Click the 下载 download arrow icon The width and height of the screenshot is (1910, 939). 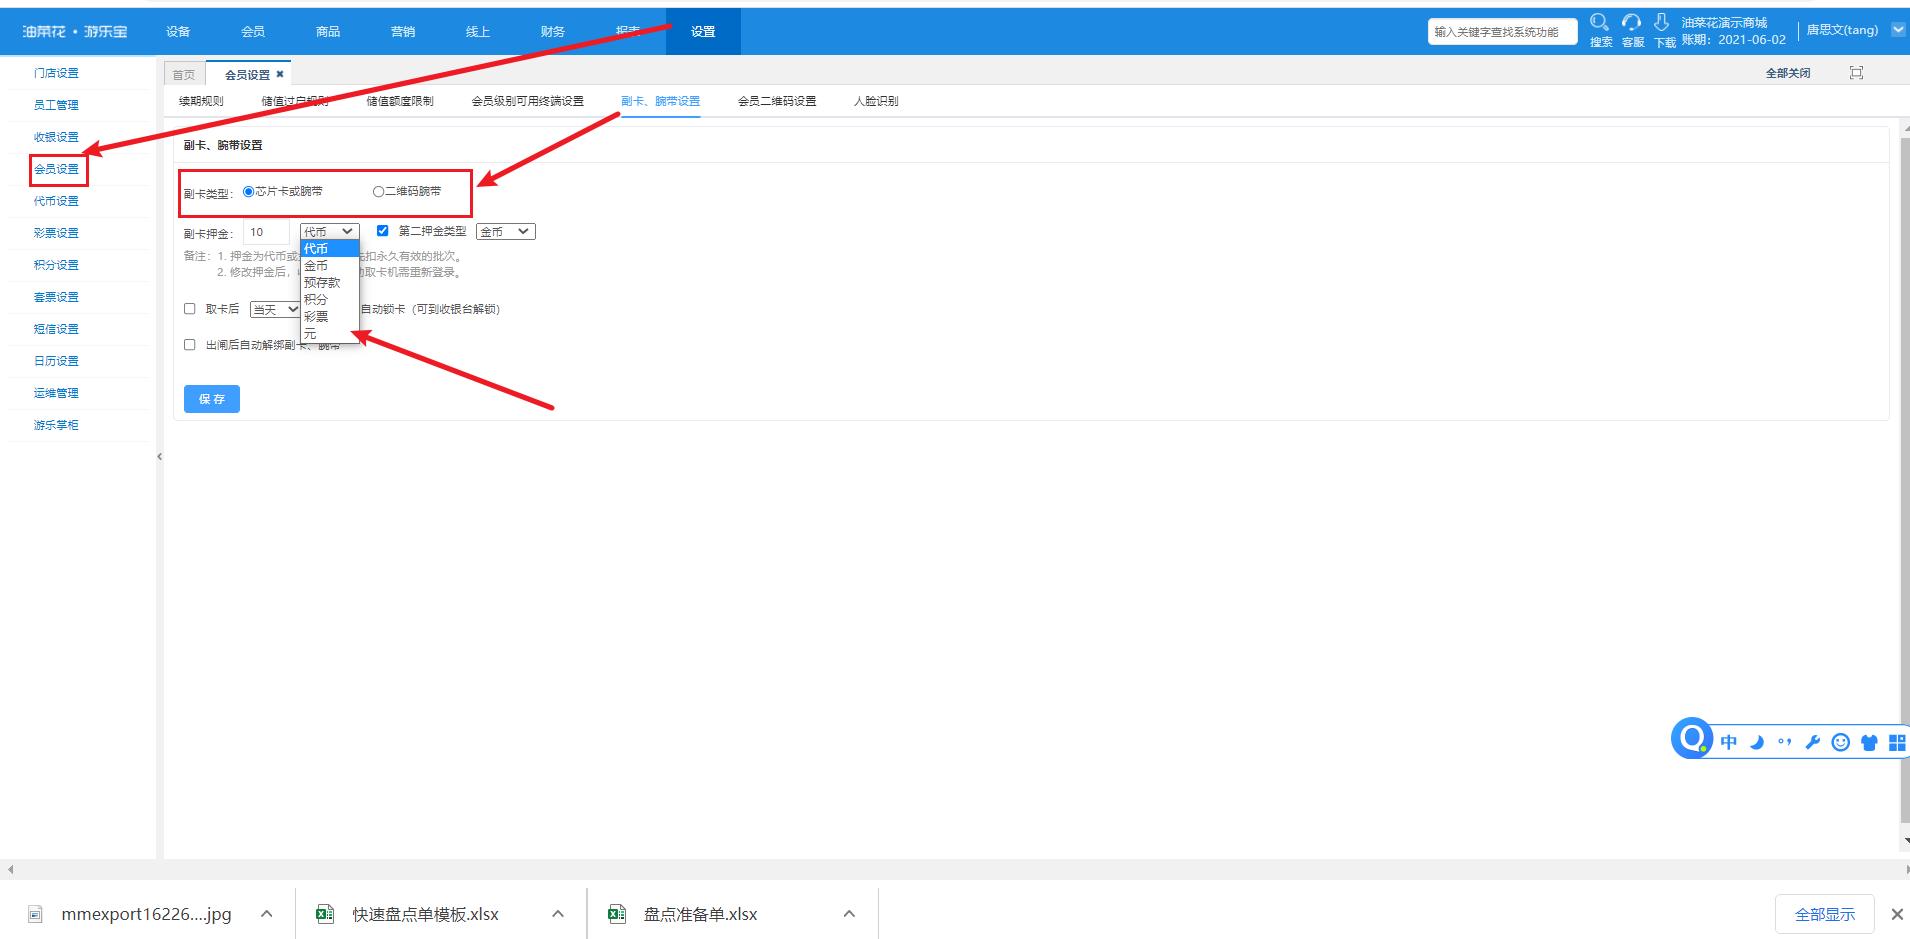tap(1661, 22)
